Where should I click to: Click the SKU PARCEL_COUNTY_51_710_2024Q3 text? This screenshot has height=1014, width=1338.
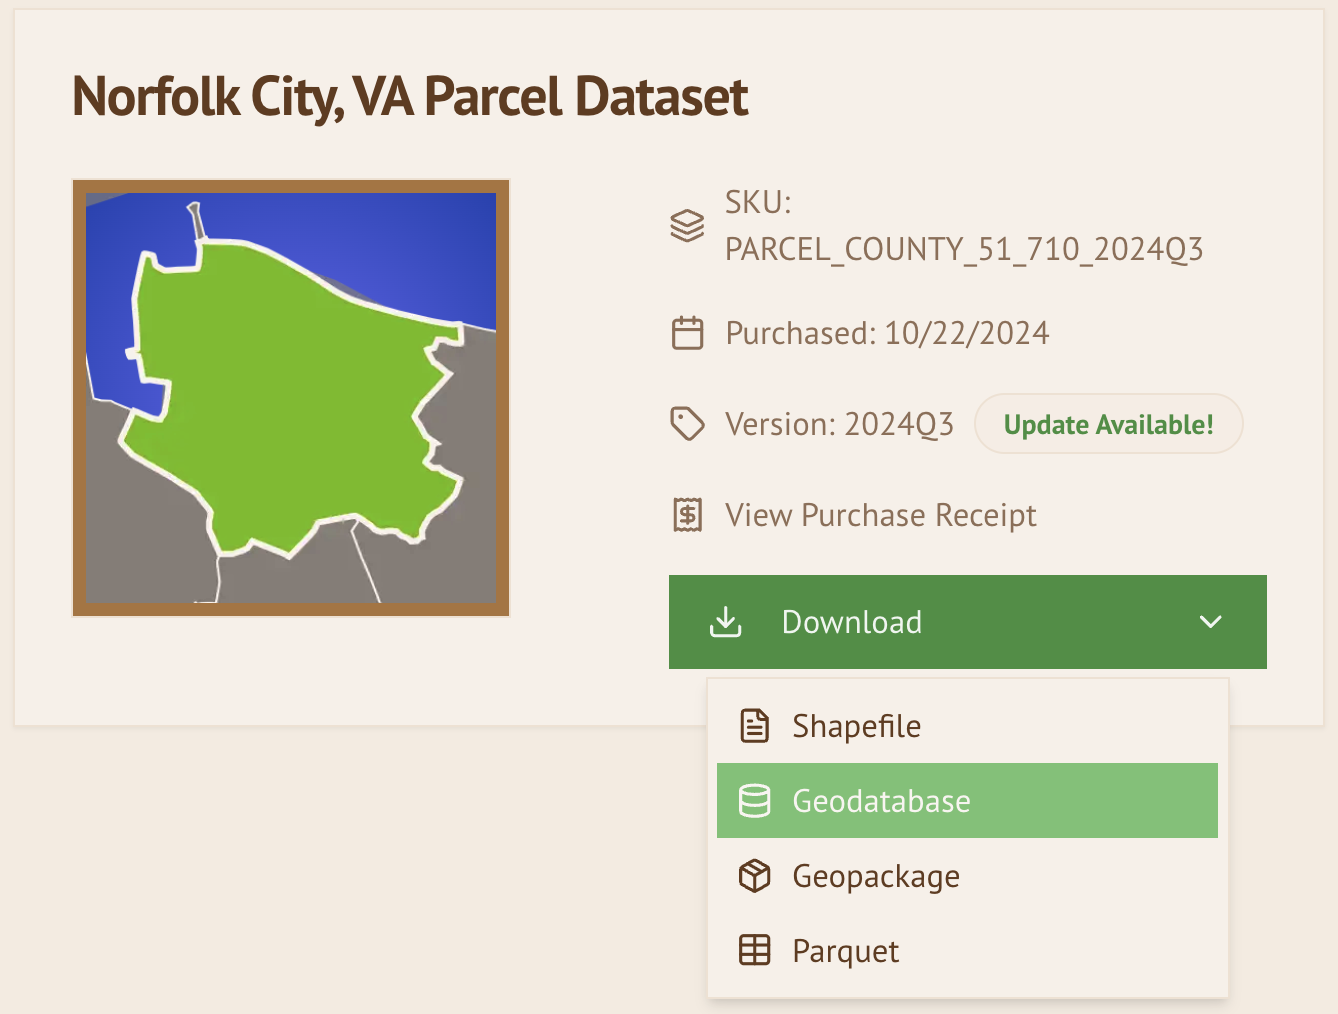pyautogui.click(x=963, y=249)
